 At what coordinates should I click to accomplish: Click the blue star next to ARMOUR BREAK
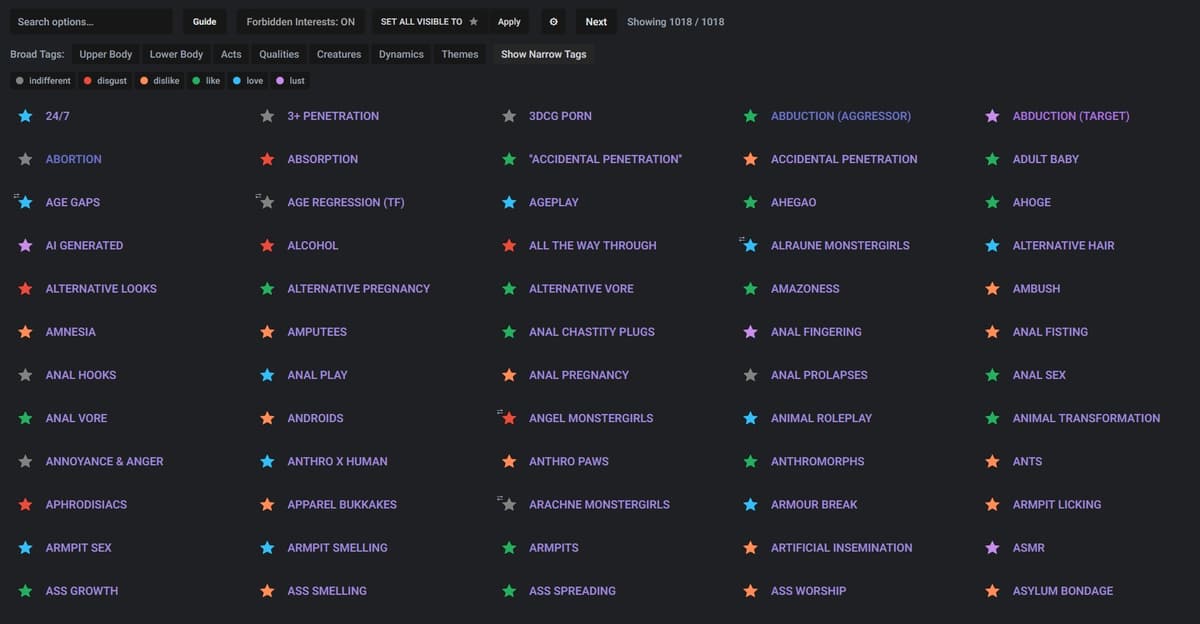point(750,505)
